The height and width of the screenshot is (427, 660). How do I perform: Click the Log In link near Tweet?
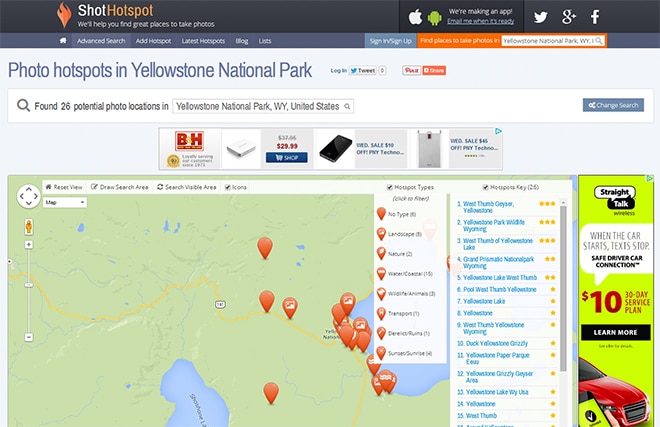click(338, 70)
